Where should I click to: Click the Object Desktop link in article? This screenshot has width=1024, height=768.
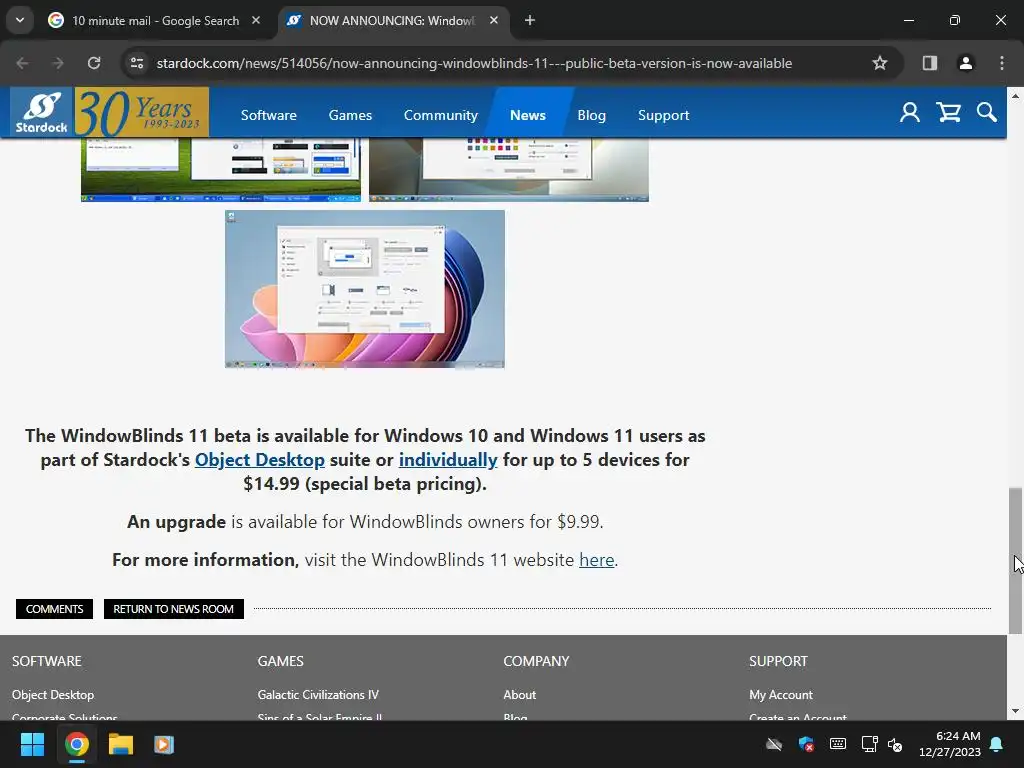point(259,460)
